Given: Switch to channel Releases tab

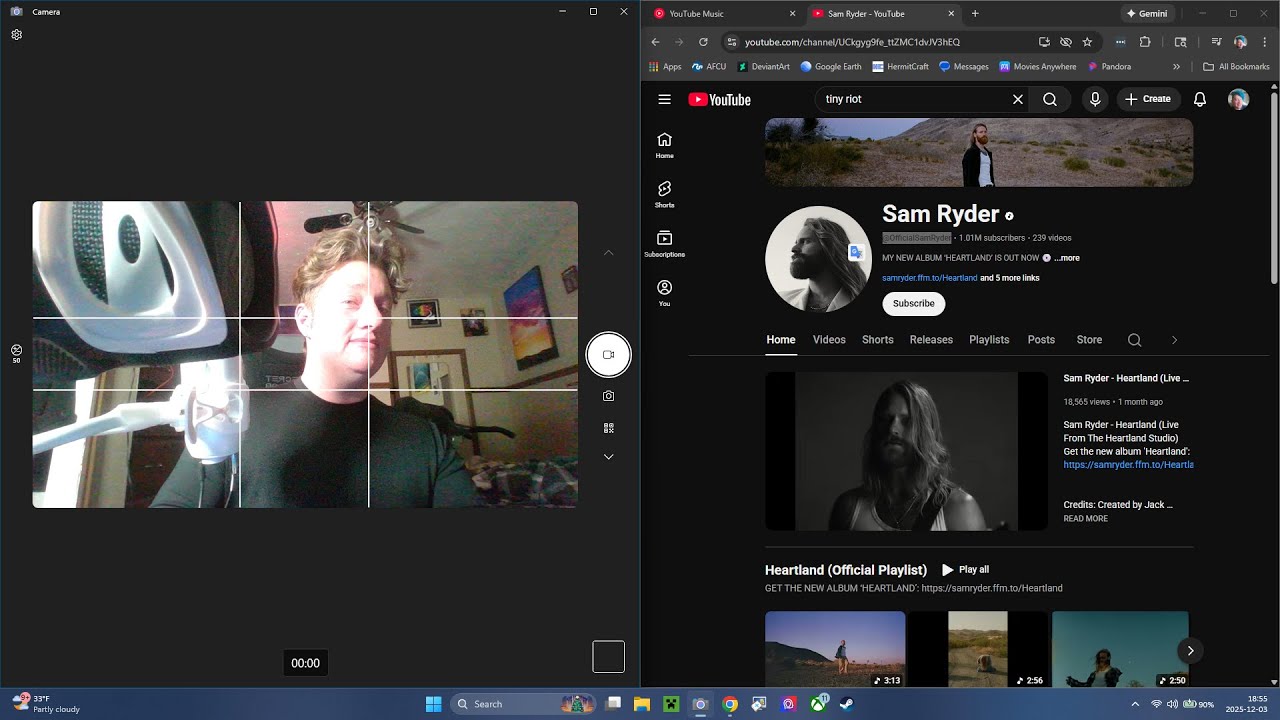Looking at the screenshot, I should pos(931,340).
